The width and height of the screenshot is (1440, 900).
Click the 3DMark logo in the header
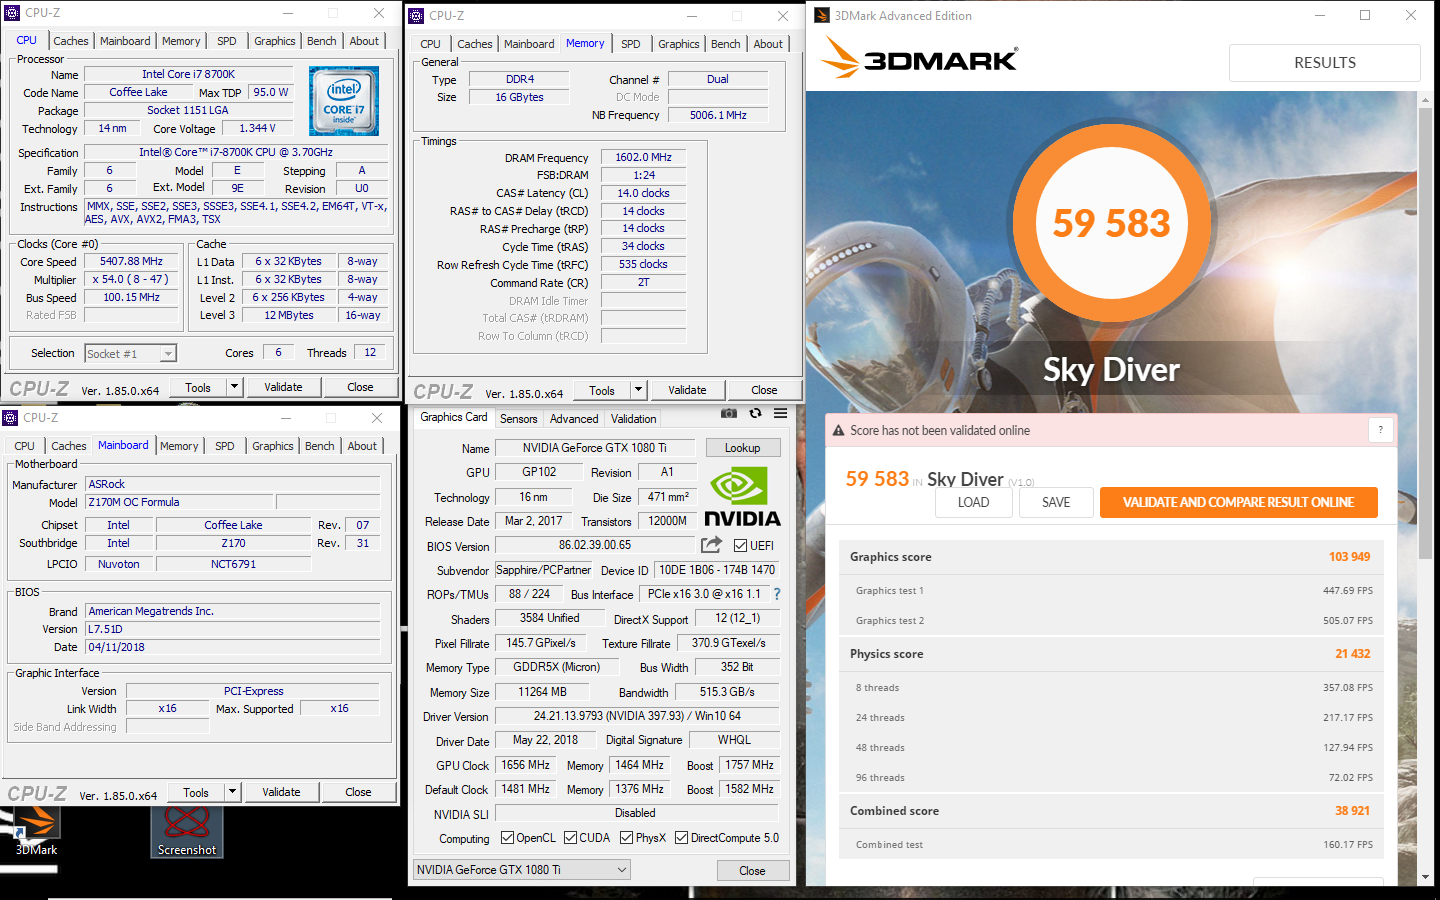(919, 58)
